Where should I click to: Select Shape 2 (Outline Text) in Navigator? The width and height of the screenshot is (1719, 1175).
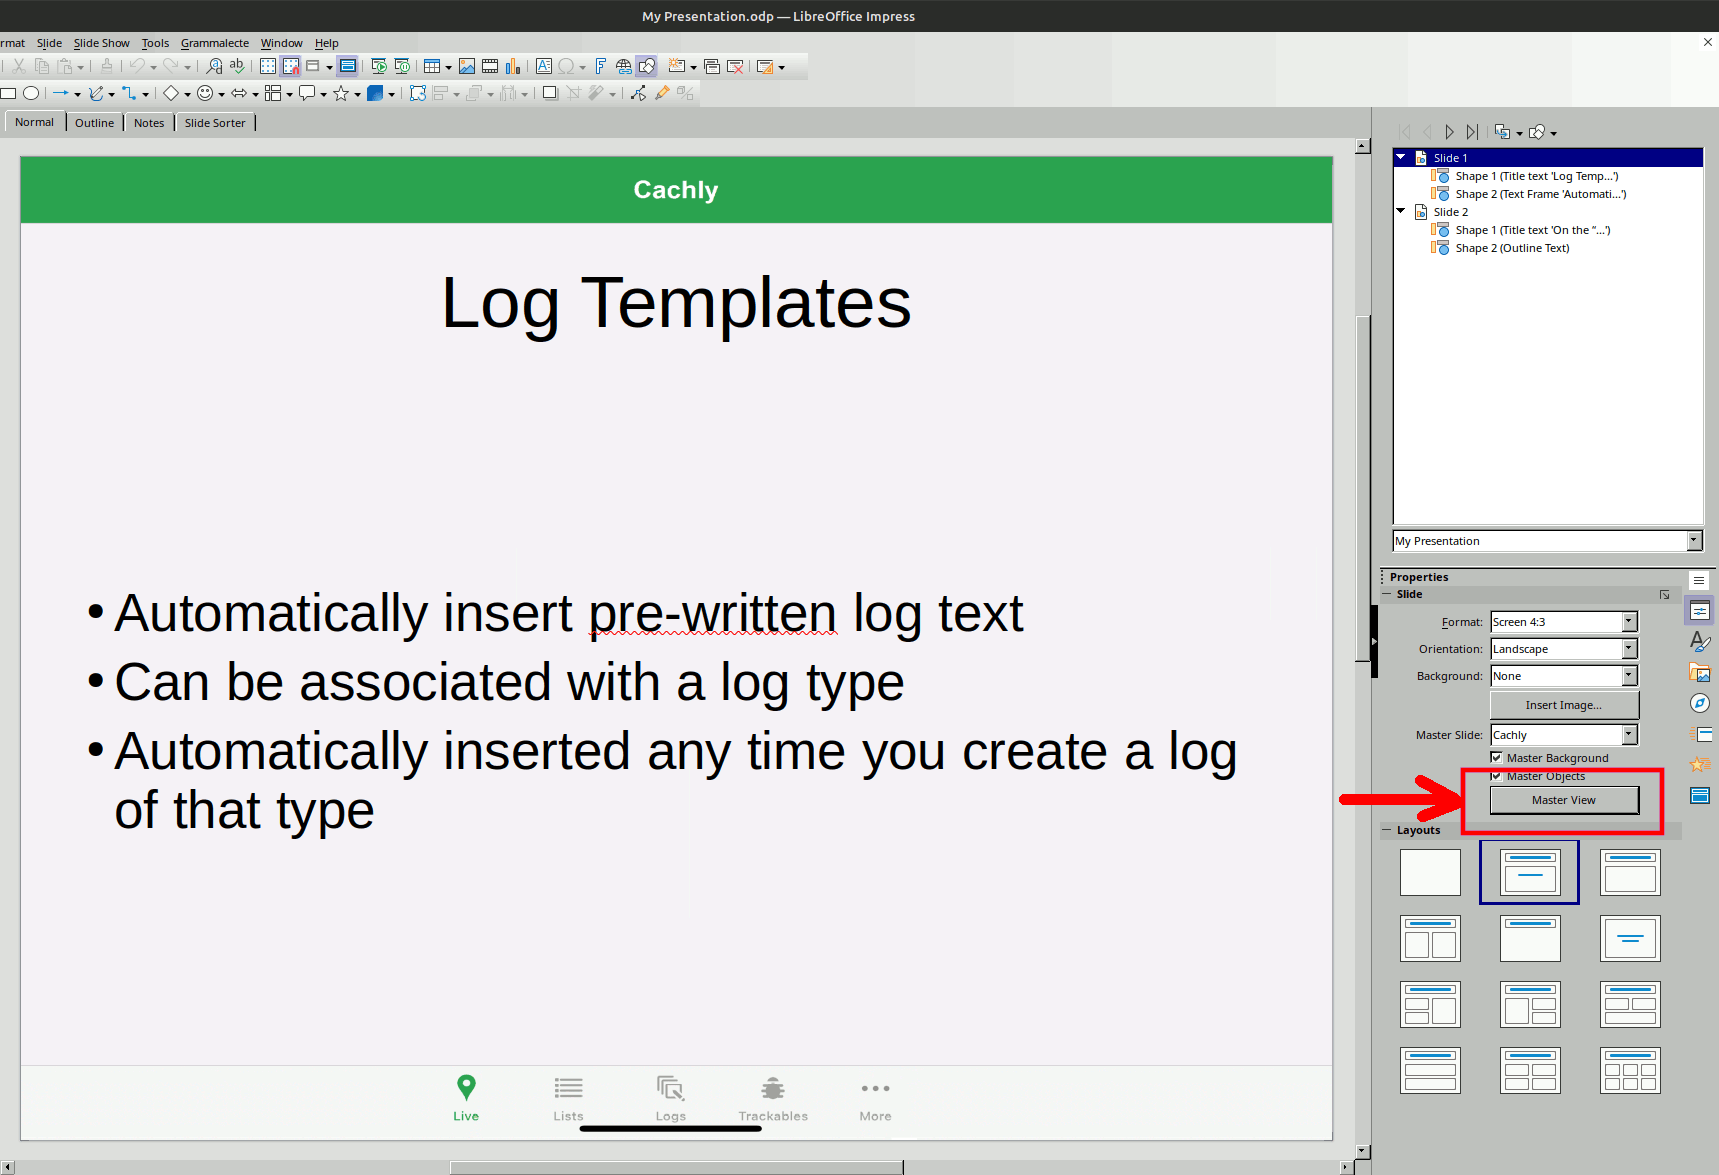pos(1512,248)
